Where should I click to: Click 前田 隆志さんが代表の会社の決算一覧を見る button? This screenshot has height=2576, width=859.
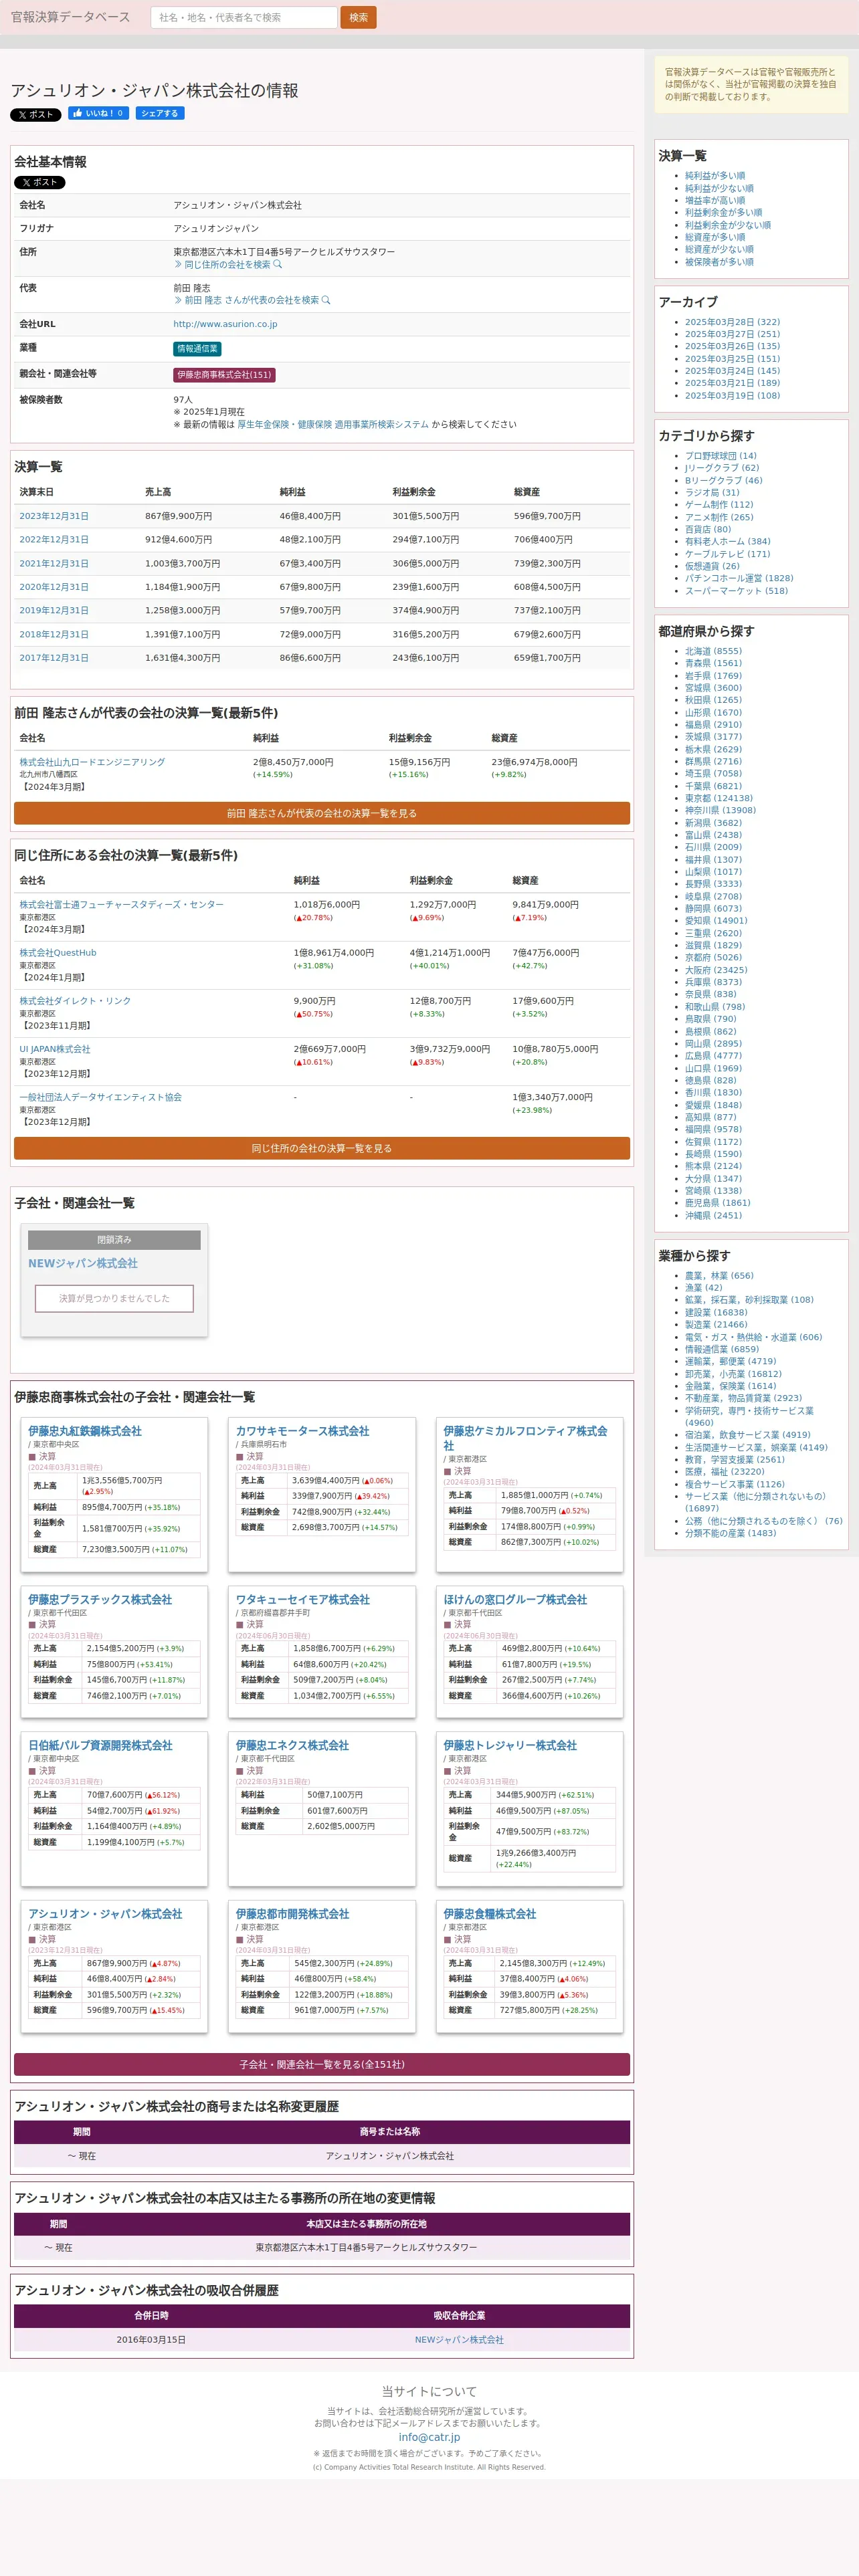pos(322,813)
